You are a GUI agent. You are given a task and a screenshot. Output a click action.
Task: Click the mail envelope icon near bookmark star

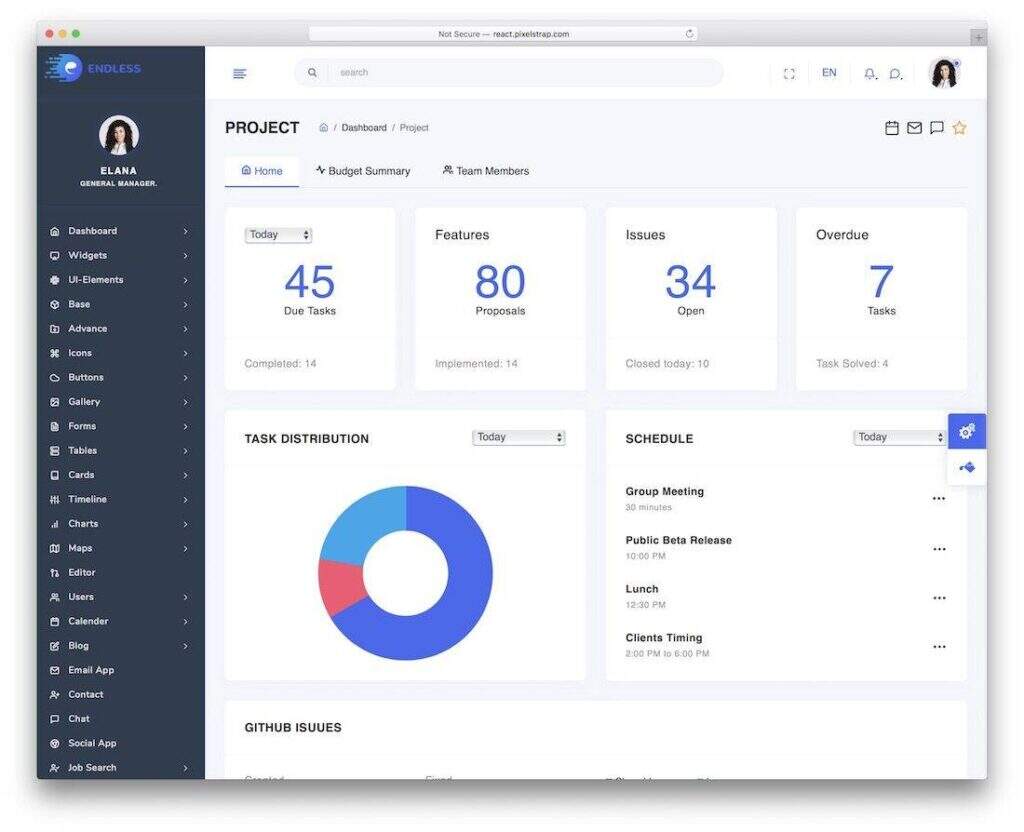tap(914, 128)
